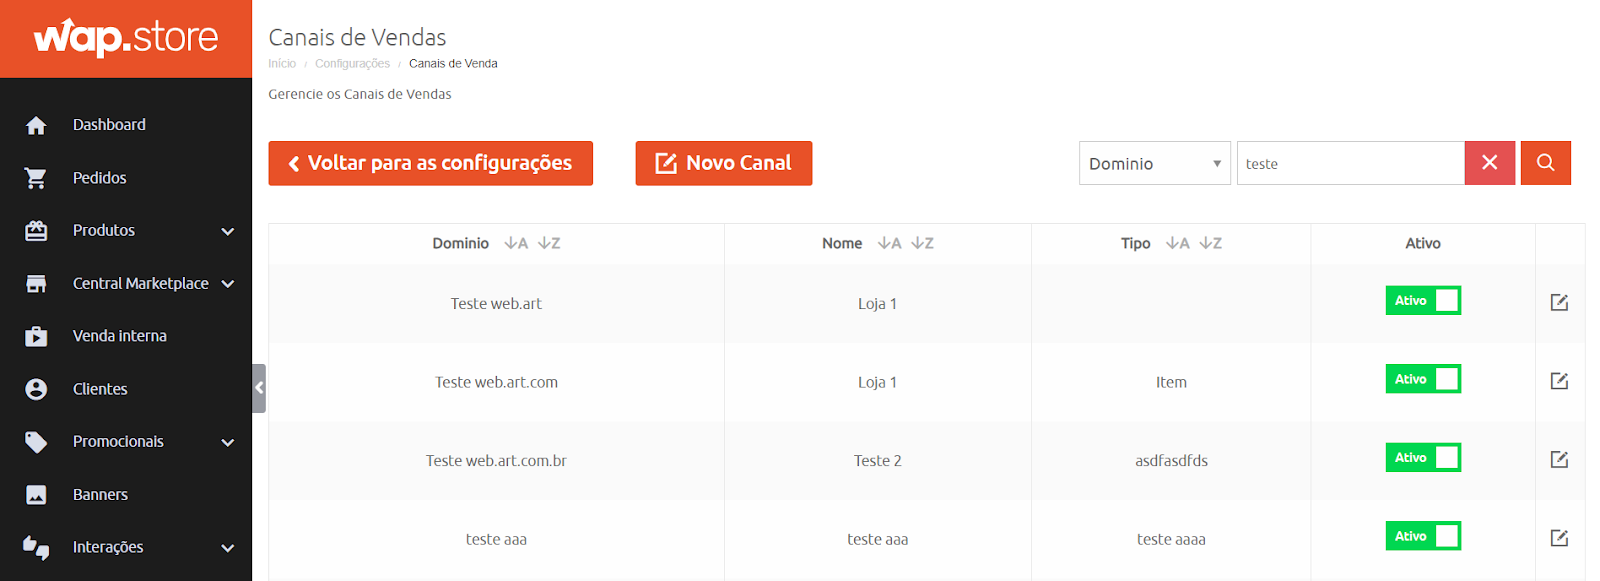Click the Pedidos shopping cart icon
The image size is (1600, 581).
[36, 178]
